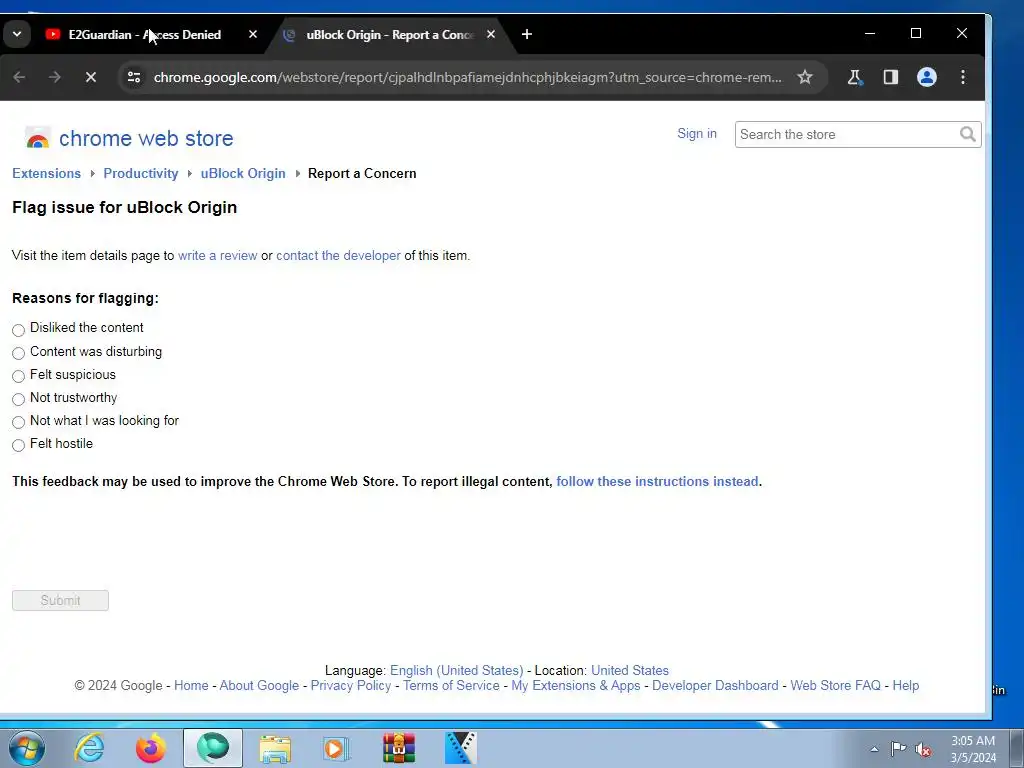The height and width of the screenshot is (768, 1024).
Task: Change language via English (United States) link
Action: point(456,671)
